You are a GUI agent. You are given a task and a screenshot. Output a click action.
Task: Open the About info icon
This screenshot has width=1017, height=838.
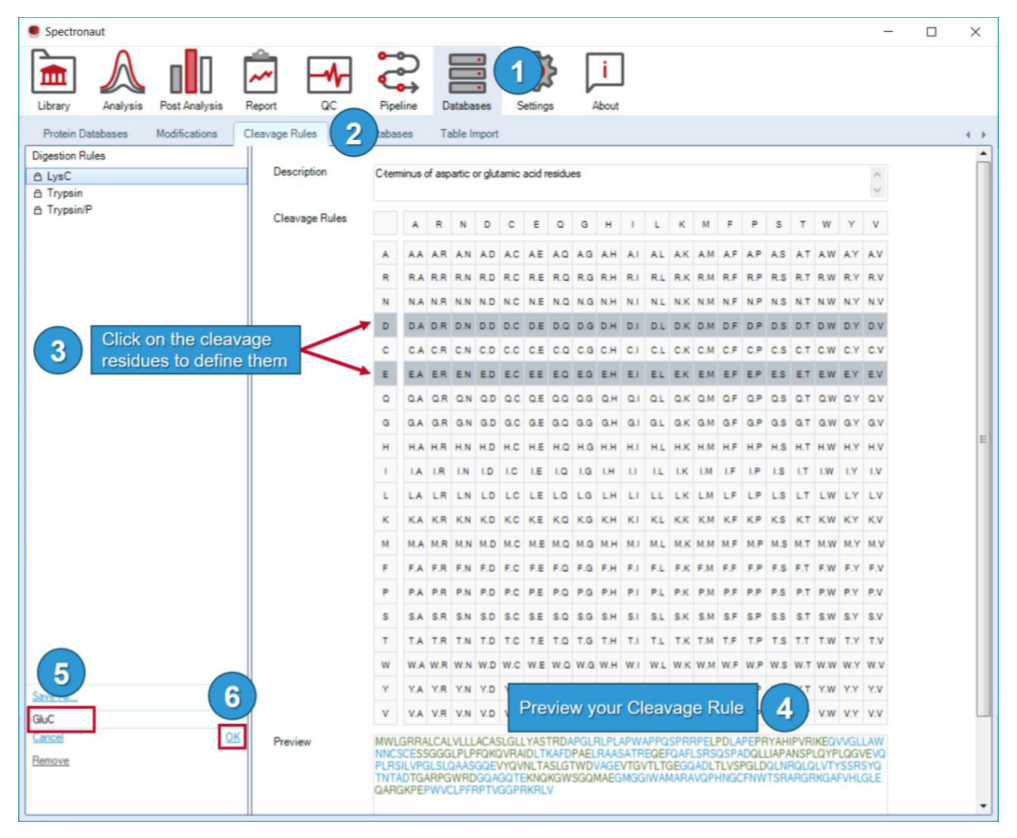pyautogui.click(x=604, y=80)
